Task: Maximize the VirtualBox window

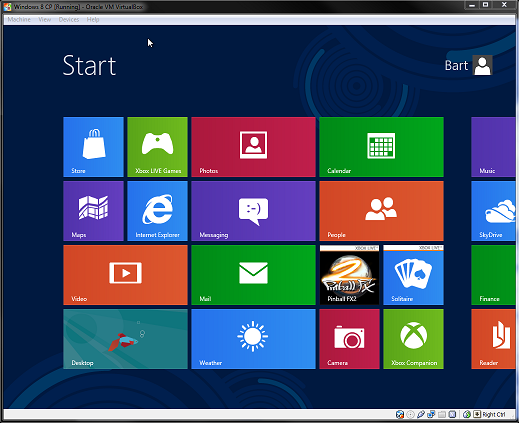Action: coord(486,5)
